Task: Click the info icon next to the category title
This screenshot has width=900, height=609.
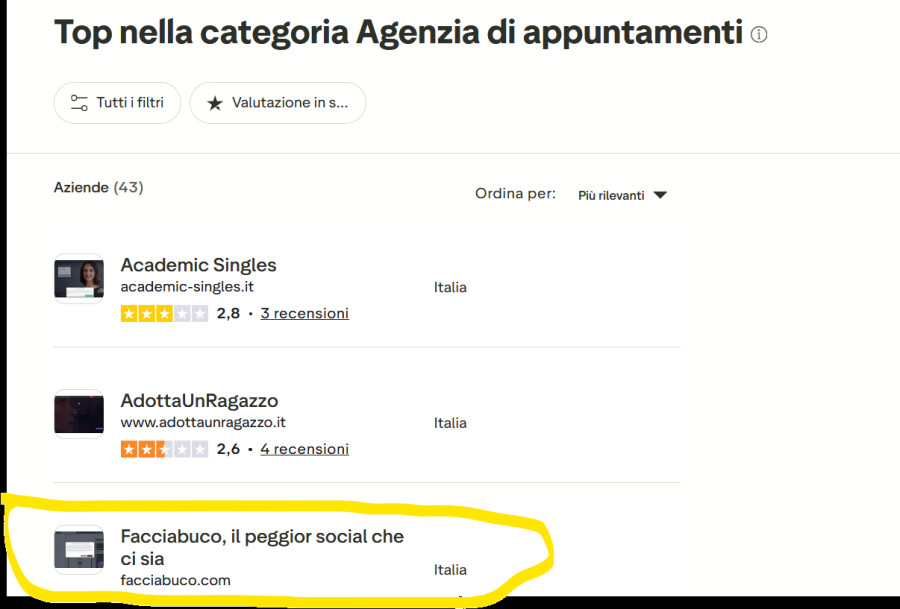Action: [759, 34]
